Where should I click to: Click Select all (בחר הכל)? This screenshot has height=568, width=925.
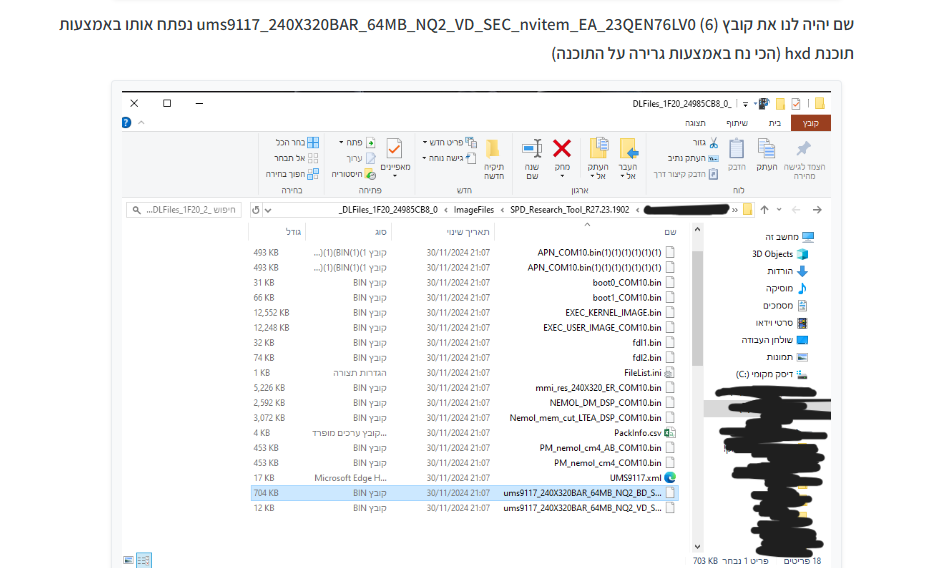tap(297, 143)
